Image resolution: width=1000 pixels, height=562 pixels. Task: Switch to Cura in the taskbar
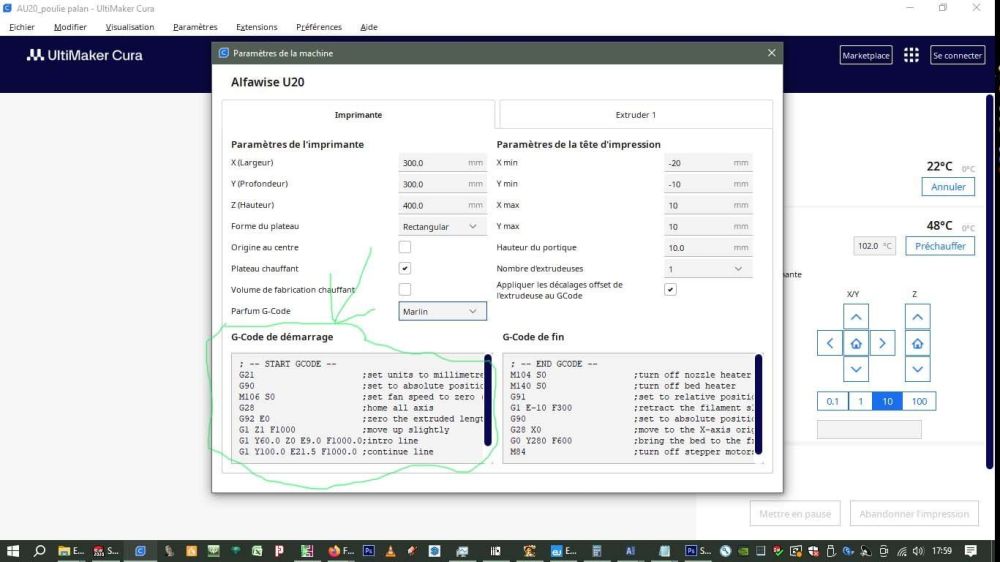pyautogui.click(x=140, y=551)
